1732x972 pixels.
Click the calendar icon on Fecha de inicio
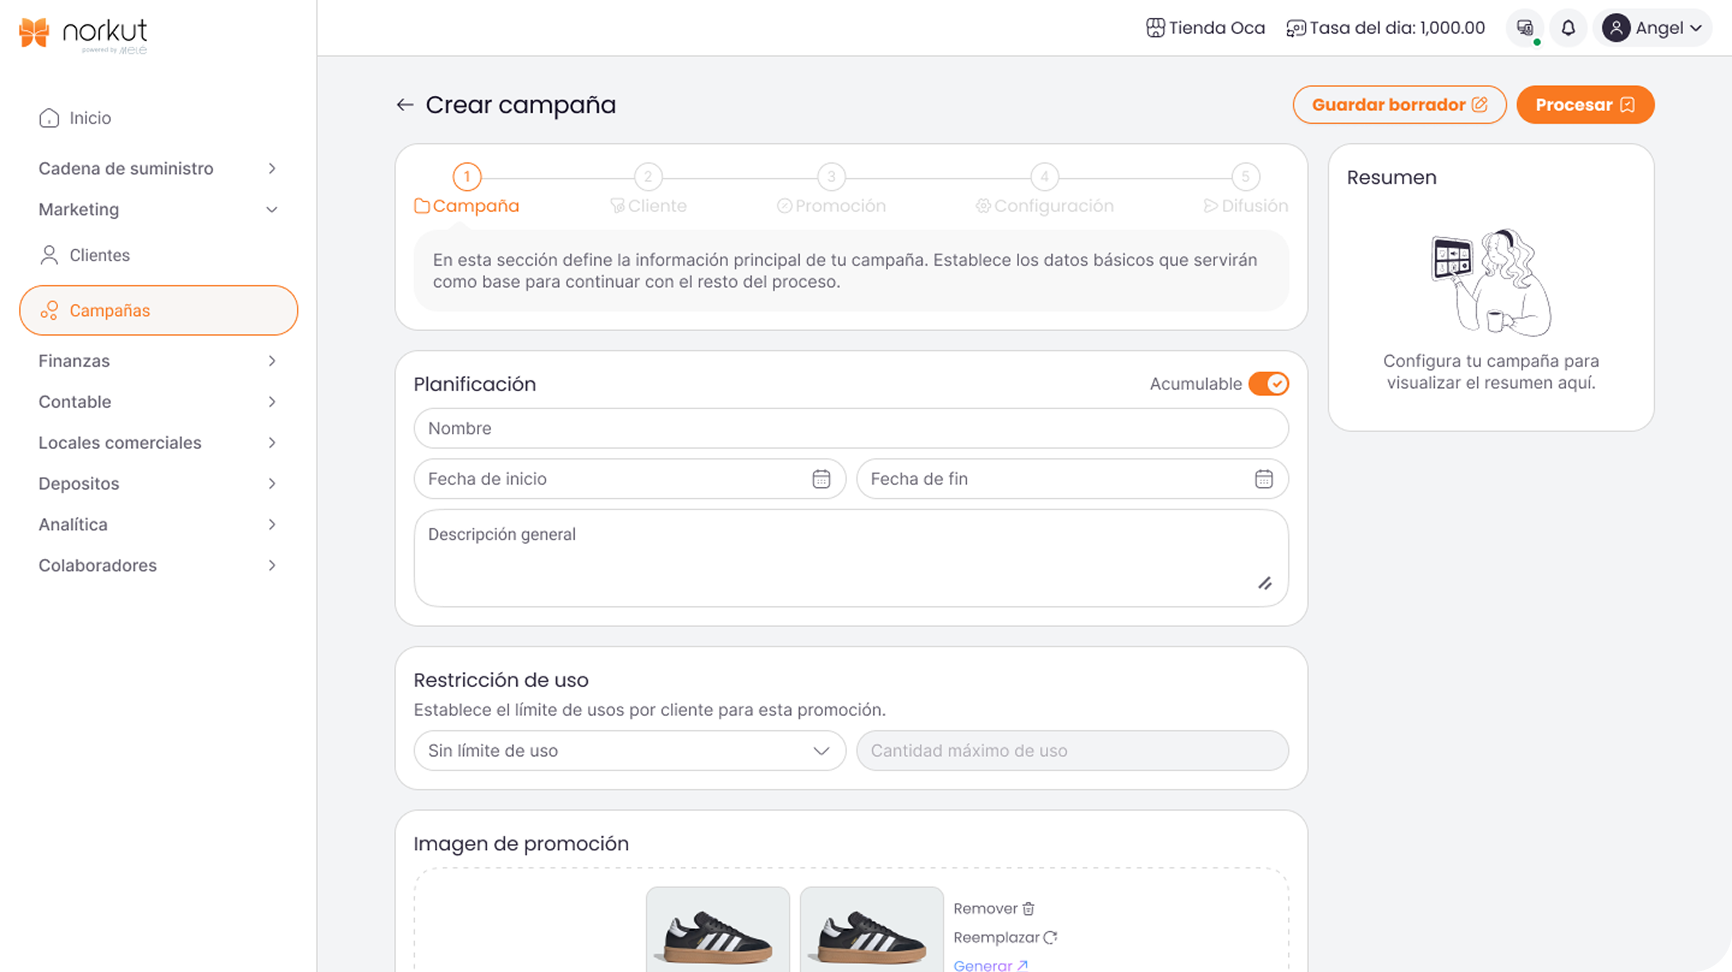click(822, 479)
